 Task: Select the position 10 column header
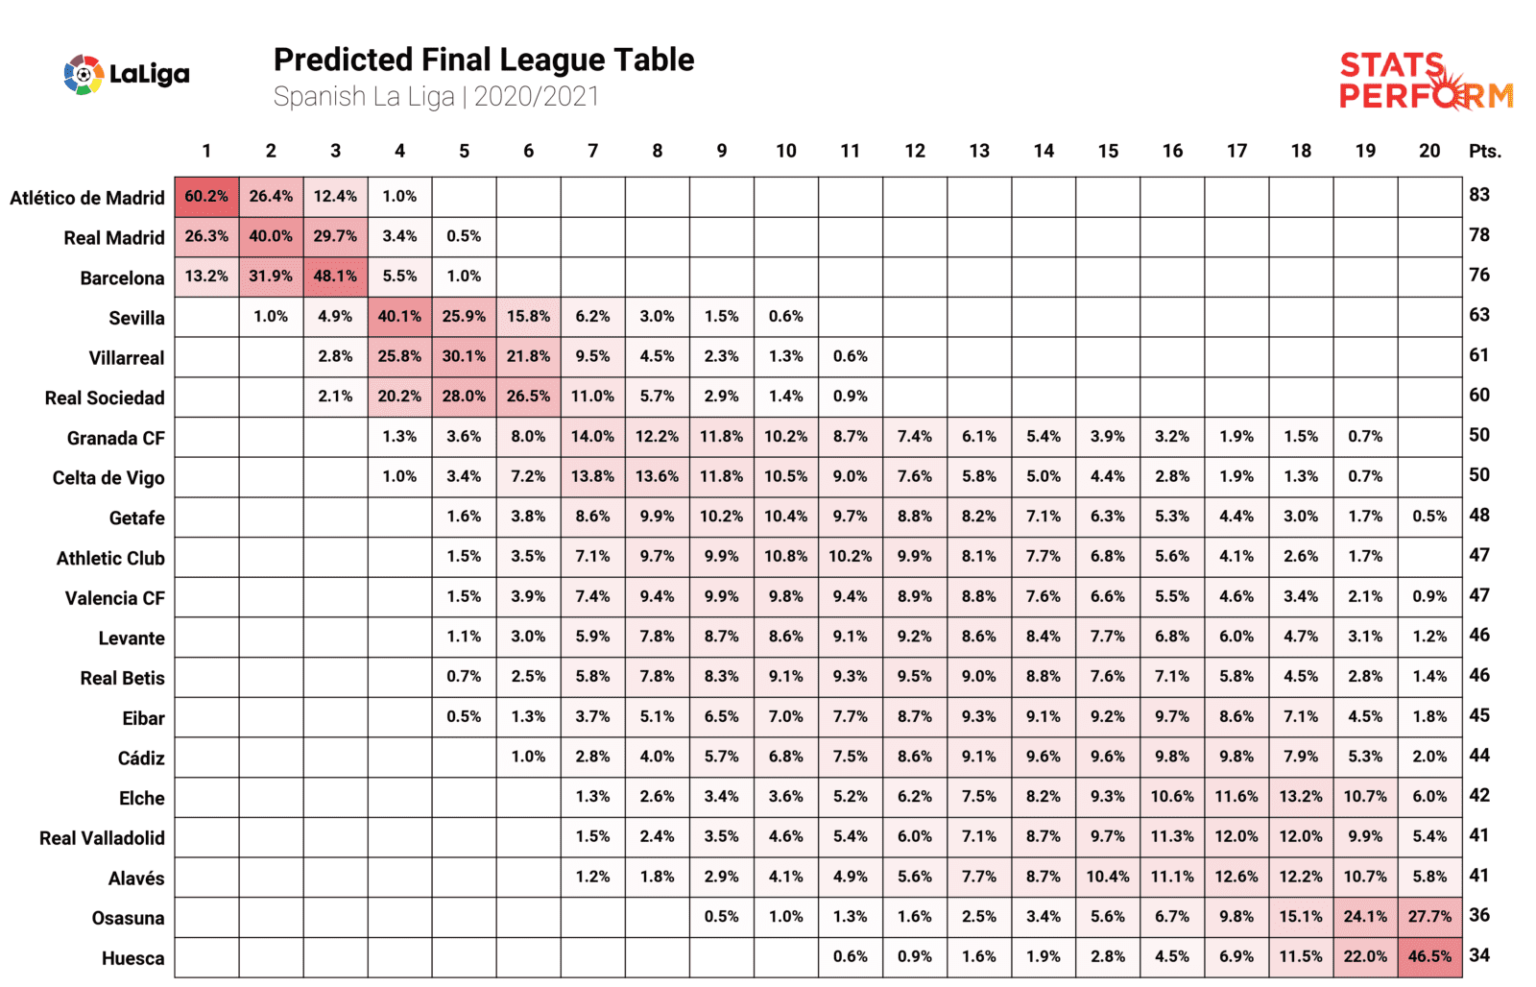(786, 151)
